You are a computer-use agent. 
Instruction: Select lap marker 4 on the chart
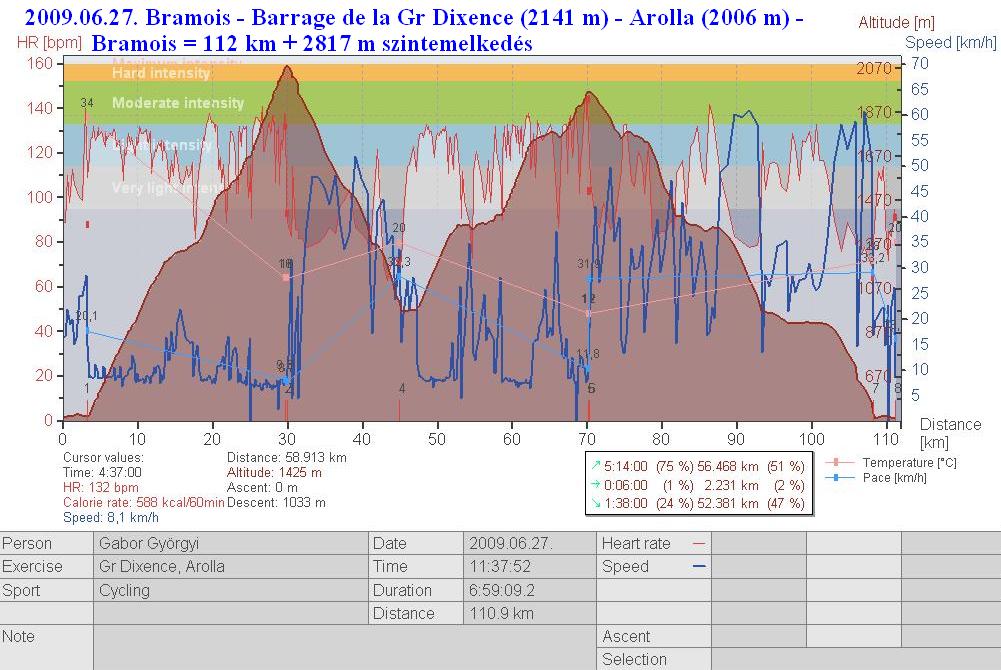pos(402,389)
